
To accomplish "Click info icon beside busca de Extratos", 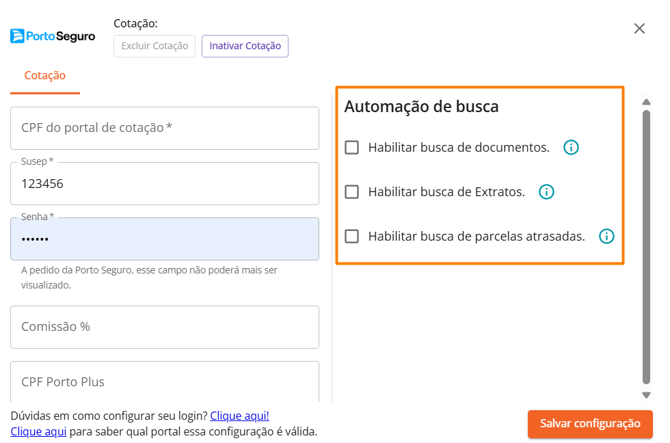I will 546,192.
